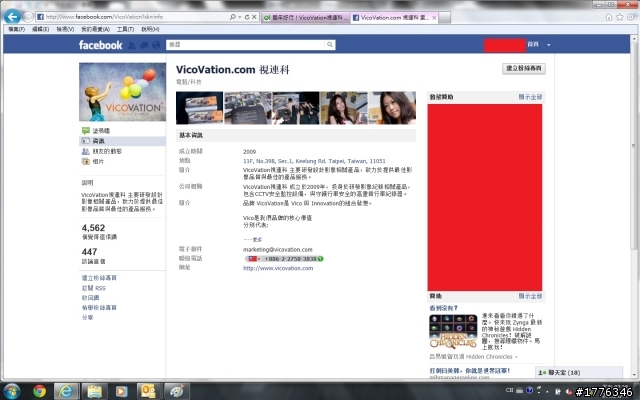This screenshot has height=400, width=640.
Task: Click the Facebook search magnifier button
Action: (x=330, y=45)
